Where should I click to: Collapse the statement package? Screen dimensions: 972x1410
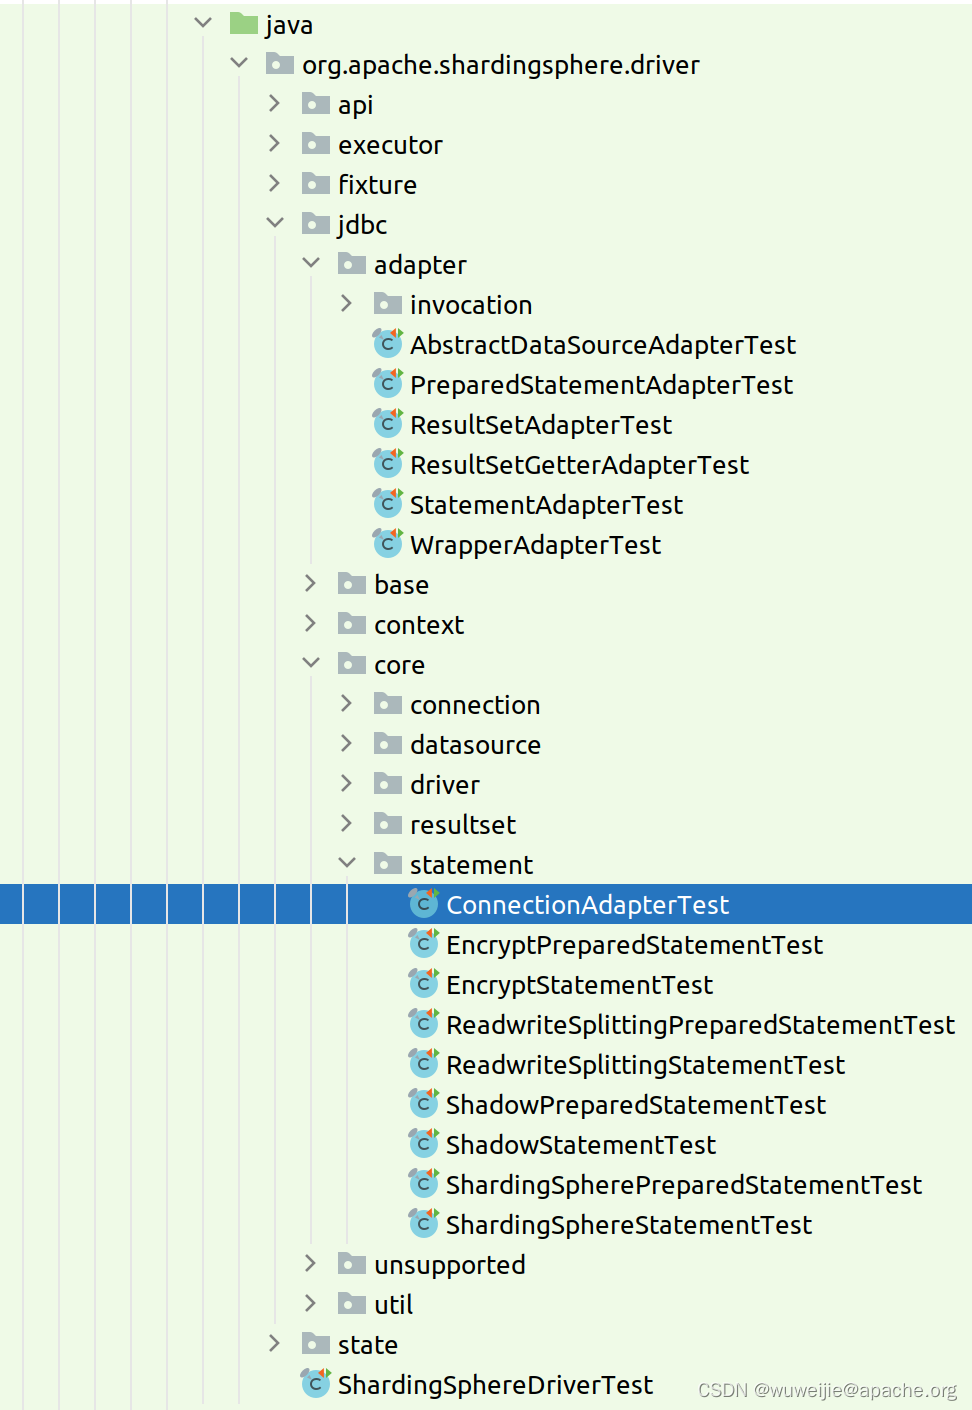[347, 862]
